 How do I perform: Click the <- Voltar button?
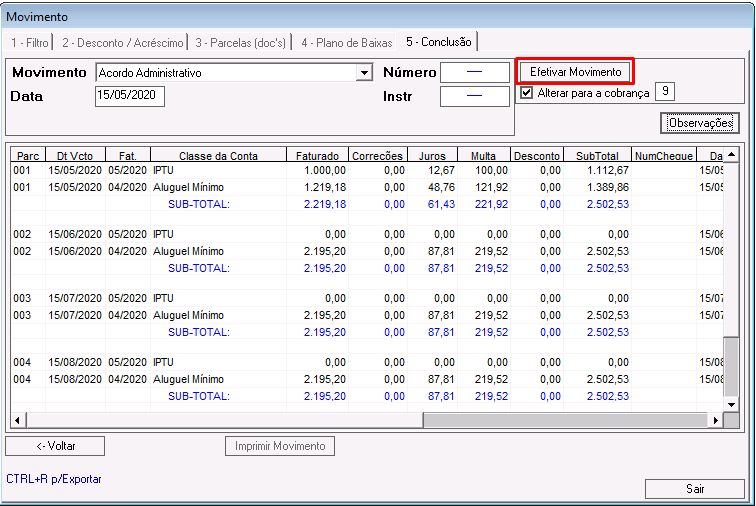point(55,446)
